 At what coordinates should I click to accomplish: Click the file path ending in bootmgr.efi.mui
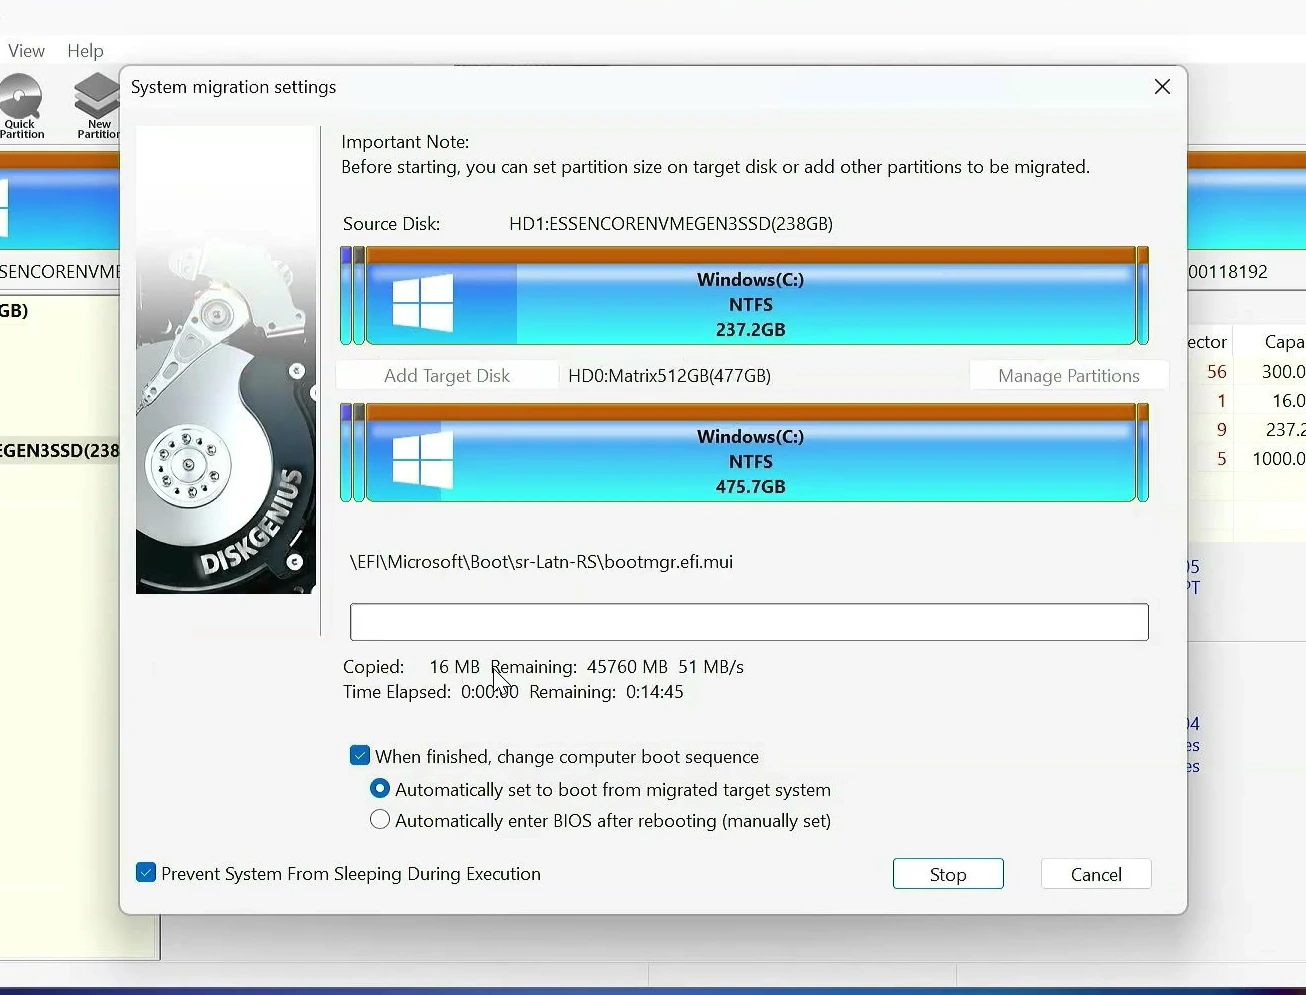tap(541, 562)
